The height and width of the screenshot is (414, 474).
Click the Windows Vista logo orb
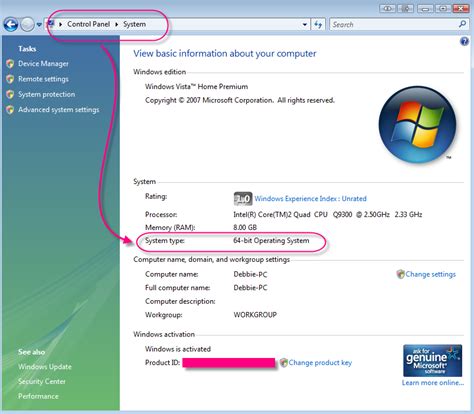(417, 125)
